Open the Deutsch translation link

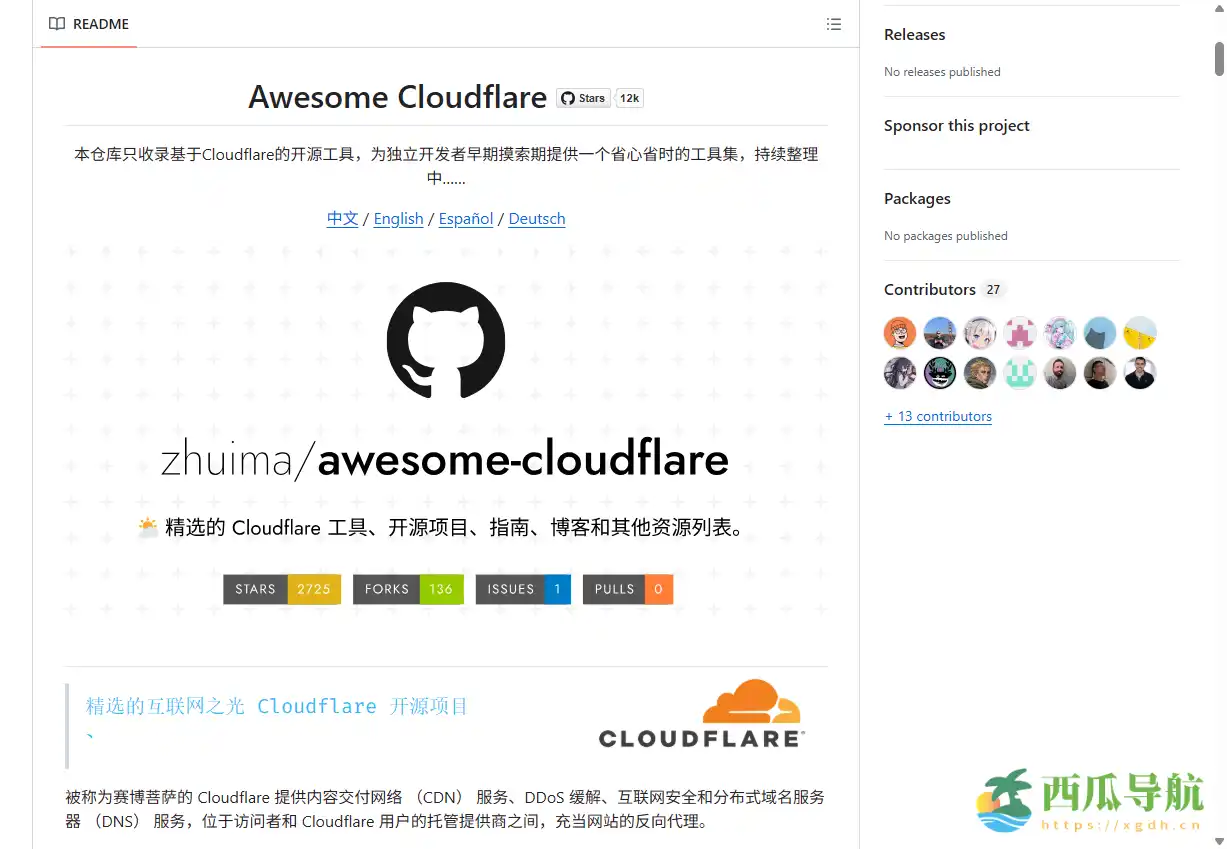[x=536, y=218]
